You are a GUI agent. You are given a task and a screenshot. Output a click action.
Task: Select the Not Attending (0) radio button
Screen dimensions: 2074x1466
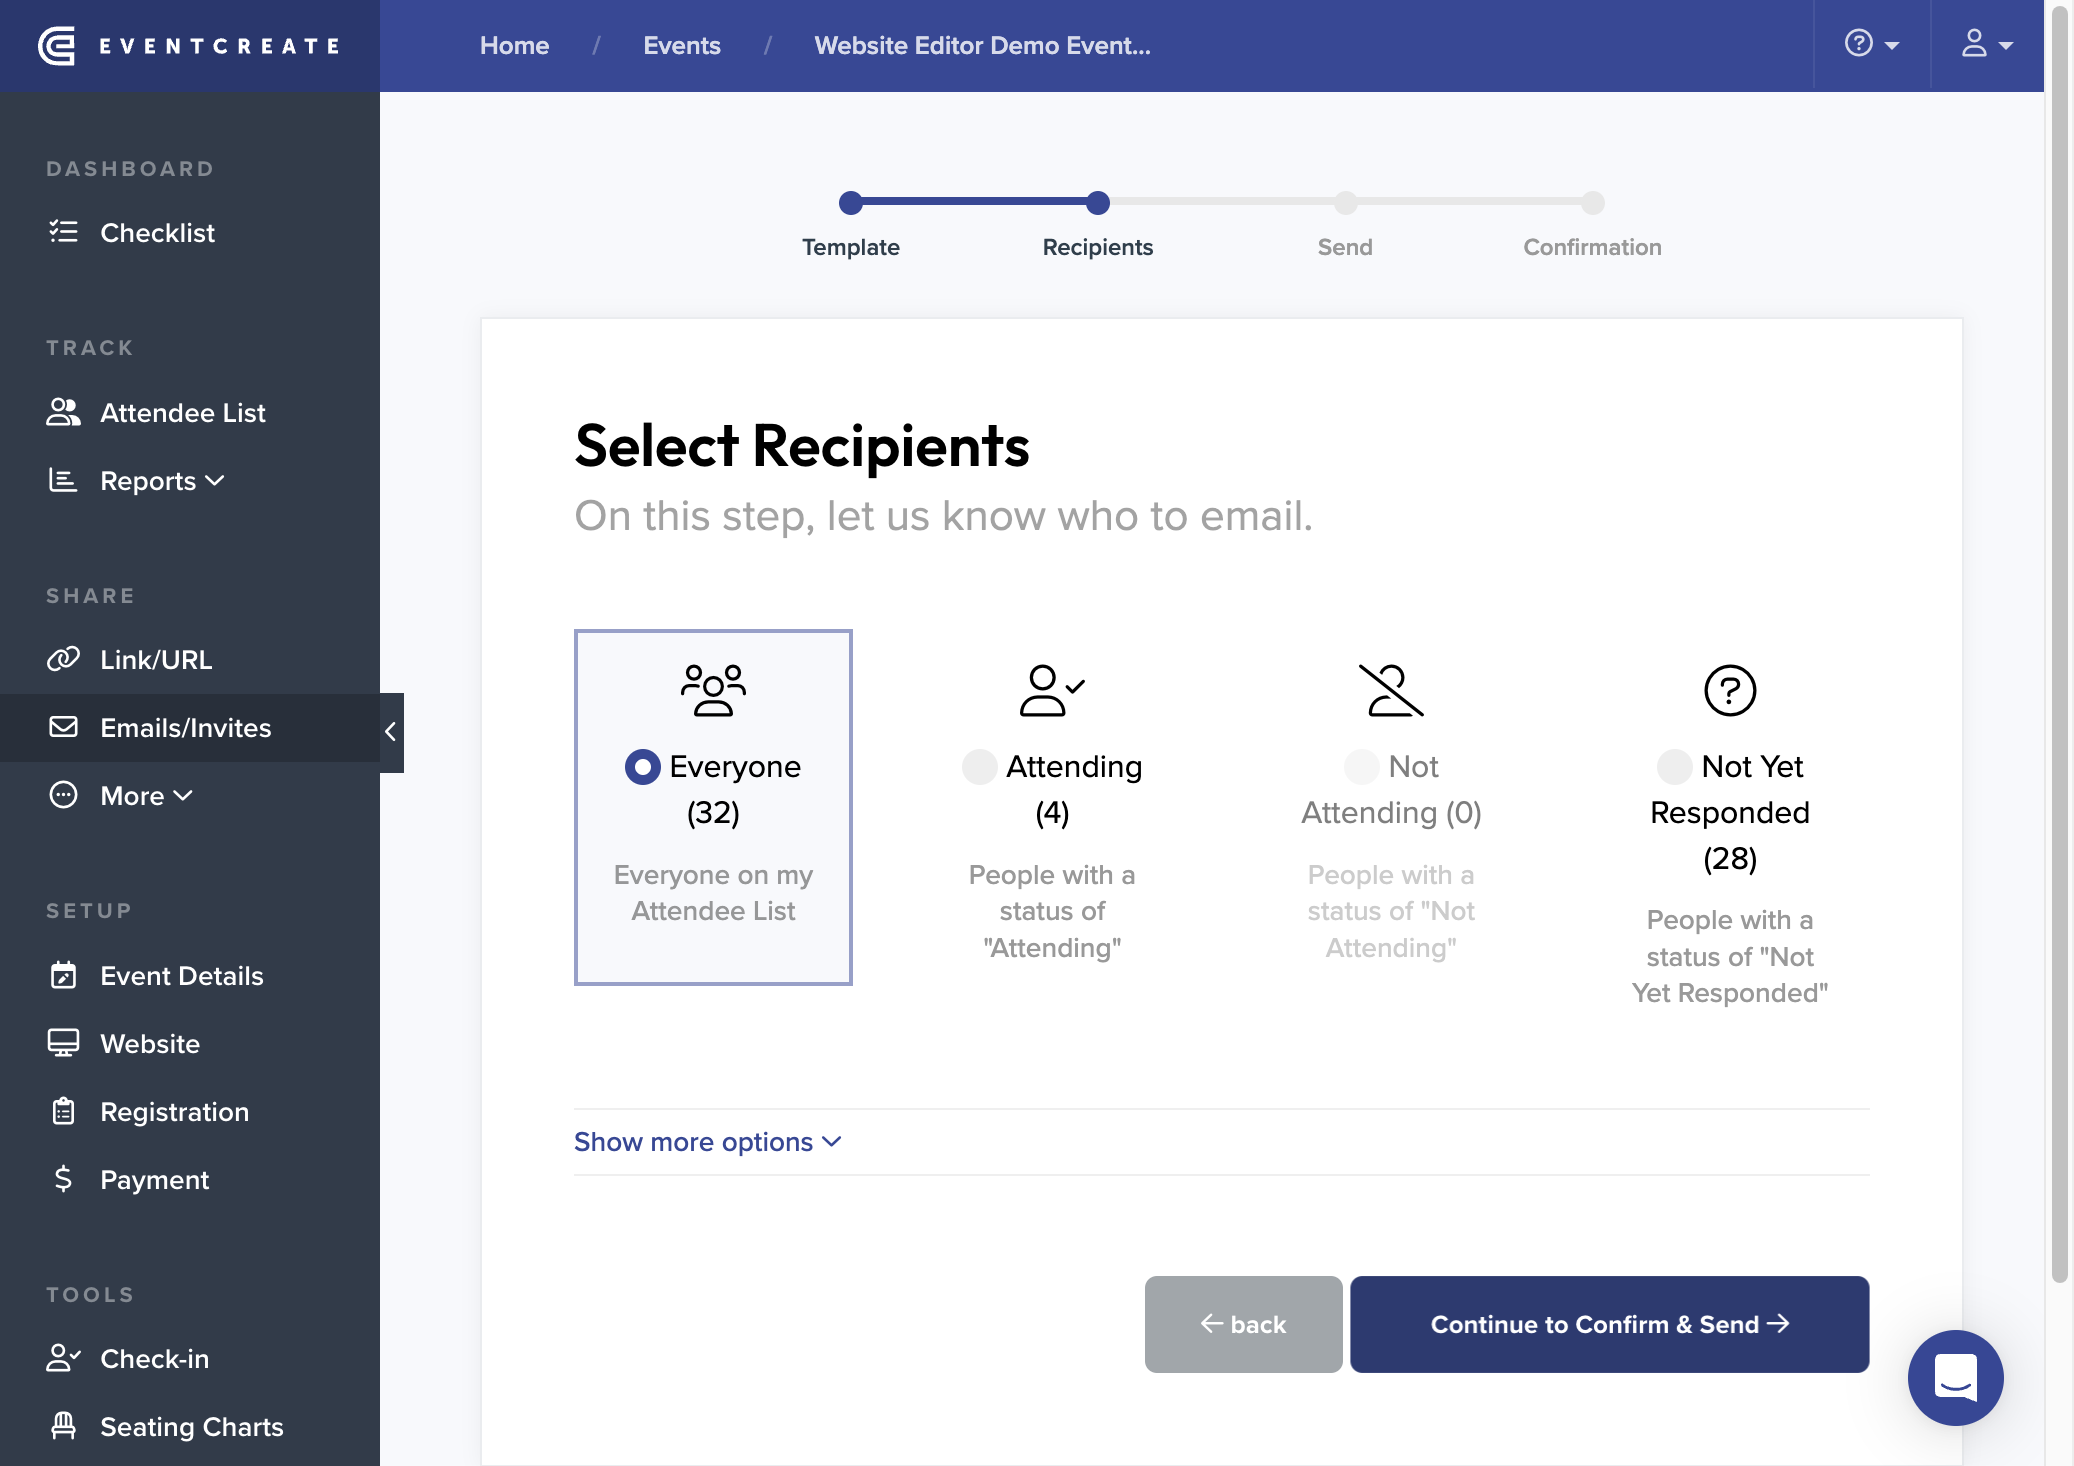click(x=1361, y=767)
